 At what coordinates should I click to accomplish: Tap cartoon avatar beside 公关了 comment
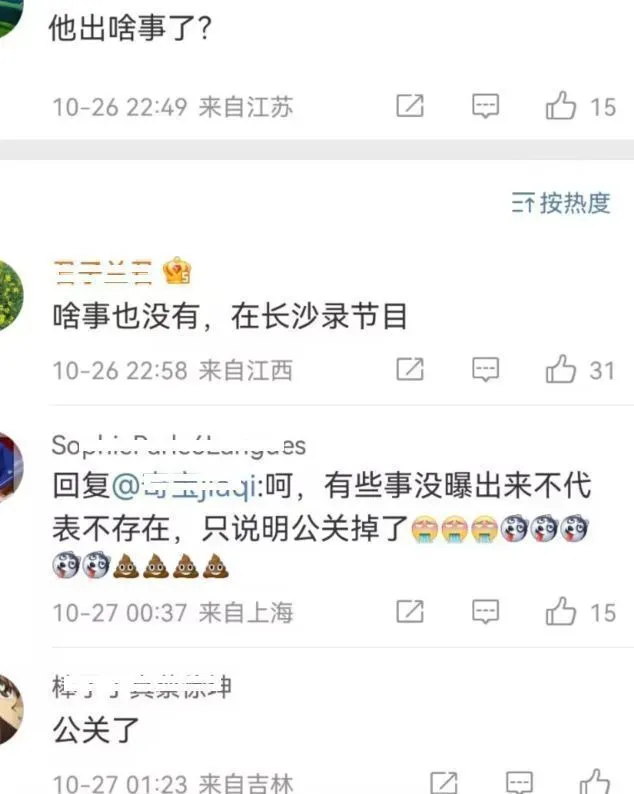[11, 710]
